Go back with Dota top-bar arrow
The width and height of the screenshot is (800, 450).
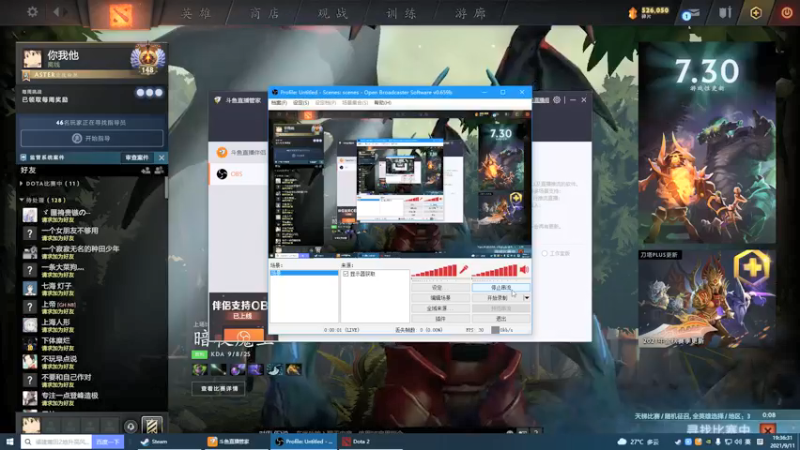pos(56,12)
